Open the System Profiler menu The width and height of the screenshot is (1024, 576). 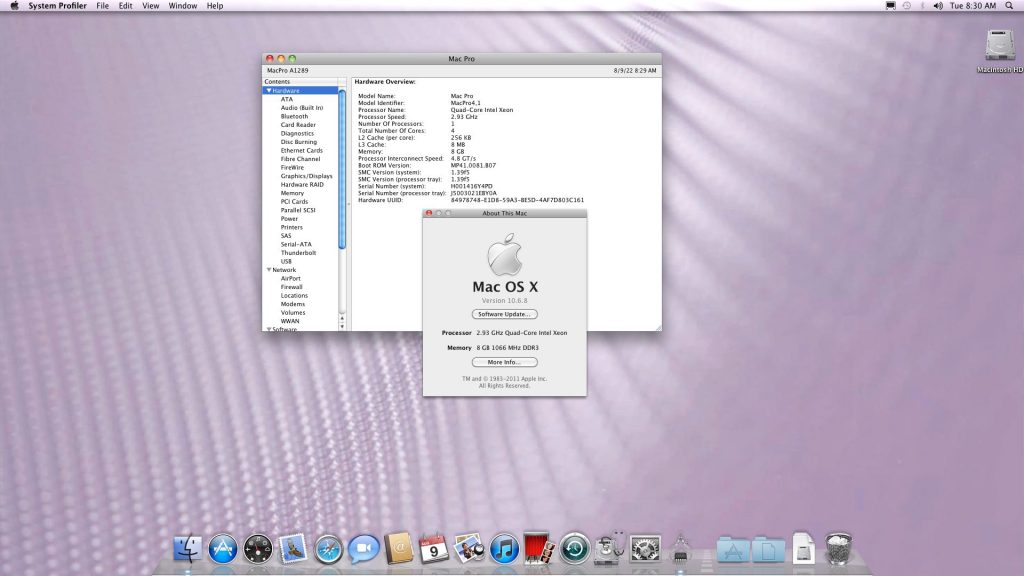click(x=57, y=6)
